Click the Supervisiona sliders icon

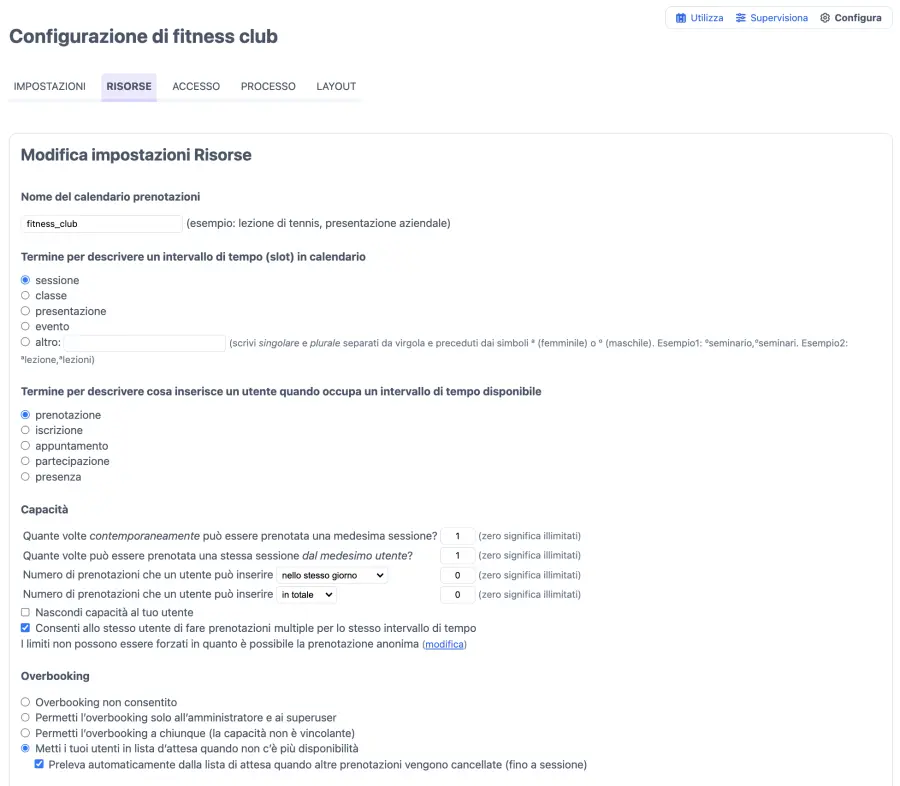741,18
